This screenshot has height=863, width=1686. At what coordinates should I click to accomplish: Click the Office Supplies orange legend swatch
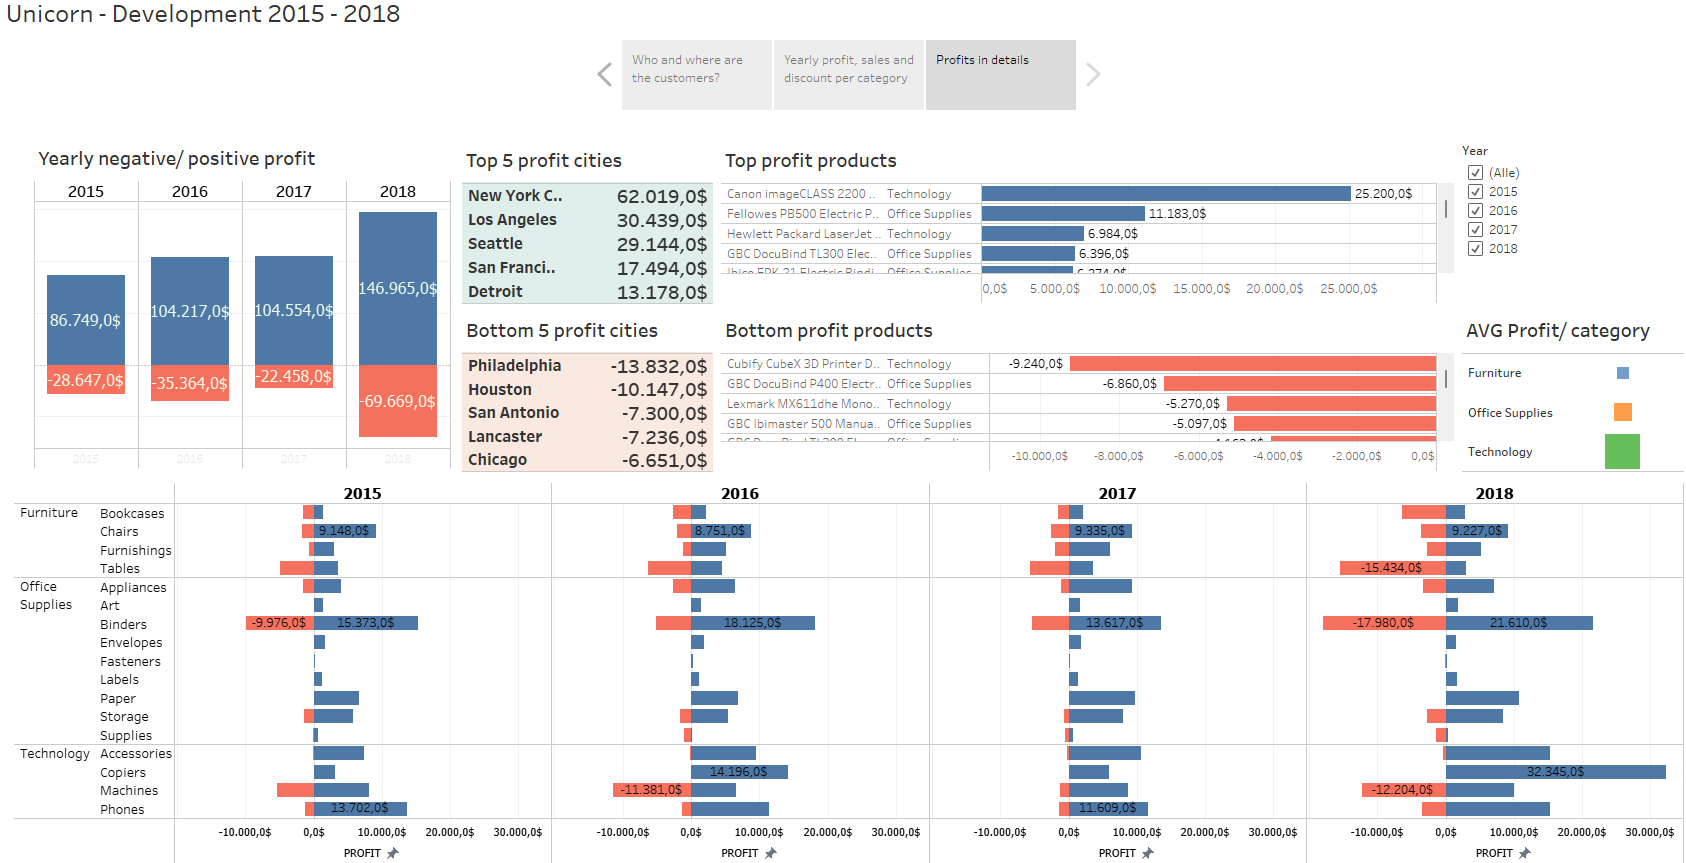[1623, 412]
